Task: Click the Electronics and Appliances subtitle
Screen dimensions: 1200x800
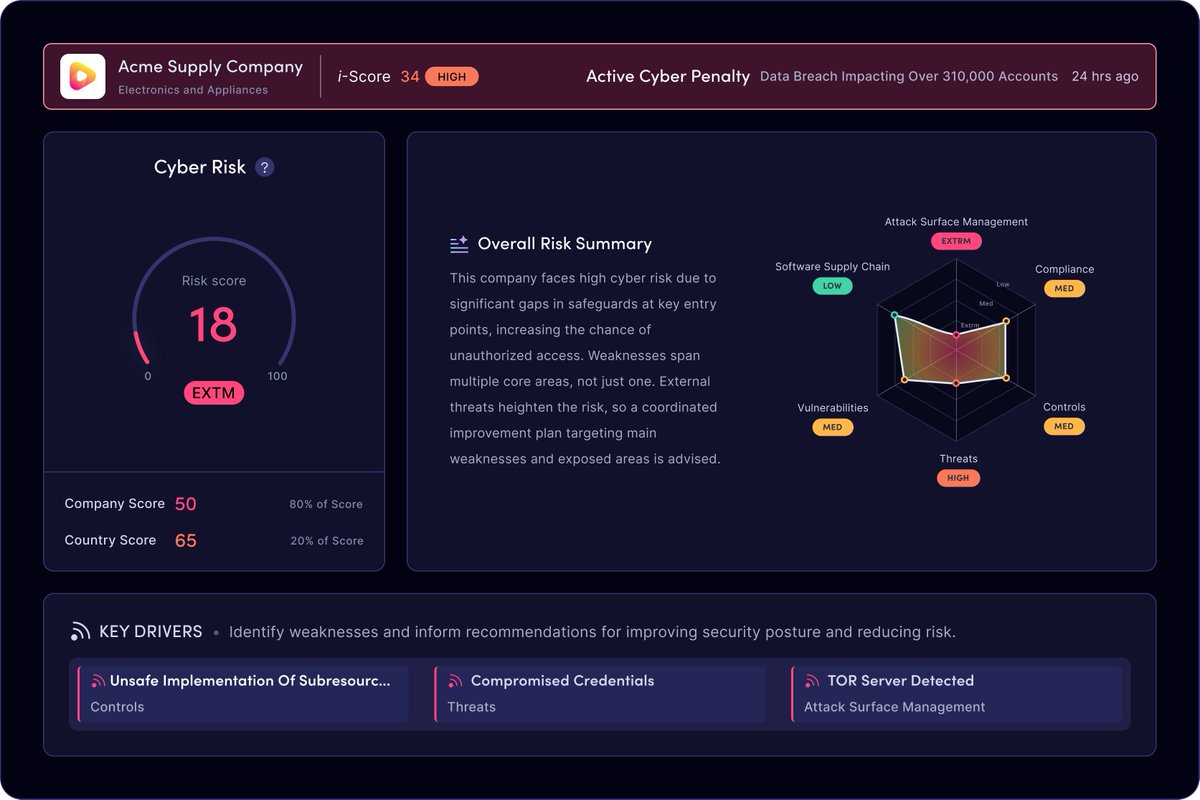Action: point(193,90)
